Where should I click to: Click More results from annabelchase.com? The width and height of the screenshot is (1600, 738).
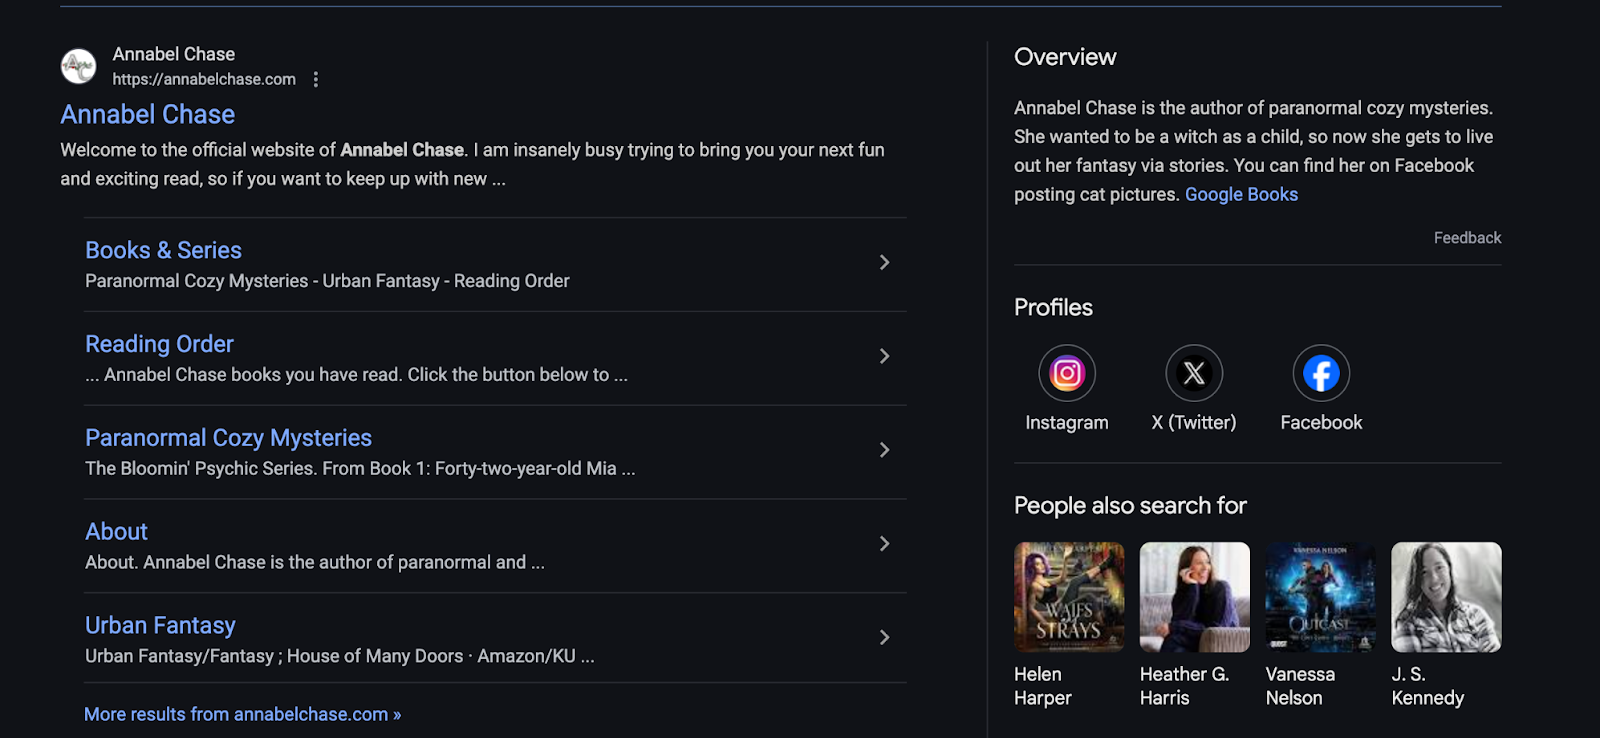click(x=242, y=714)
